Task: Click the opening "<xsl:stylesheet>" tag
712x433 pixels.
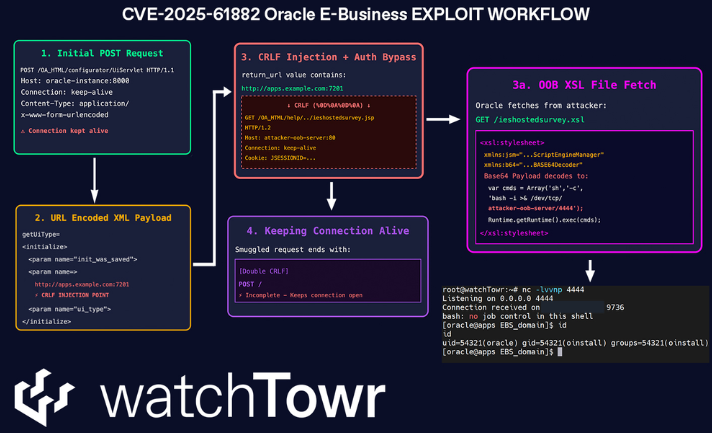Action: click(x=512, y=143)
